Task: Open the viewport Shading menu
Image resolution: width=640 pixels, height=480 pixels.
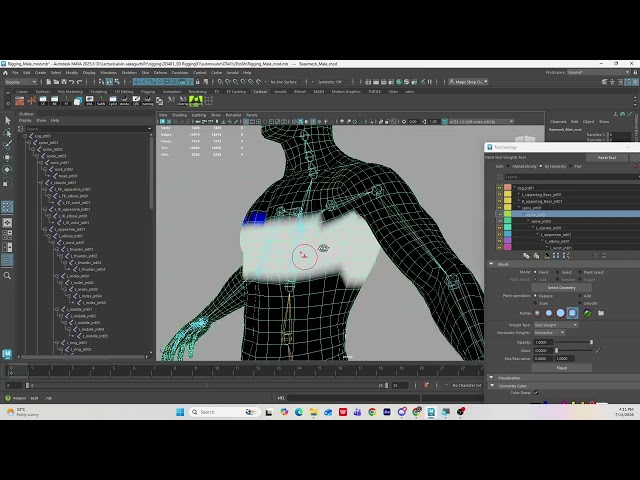Action: point(179,115)
